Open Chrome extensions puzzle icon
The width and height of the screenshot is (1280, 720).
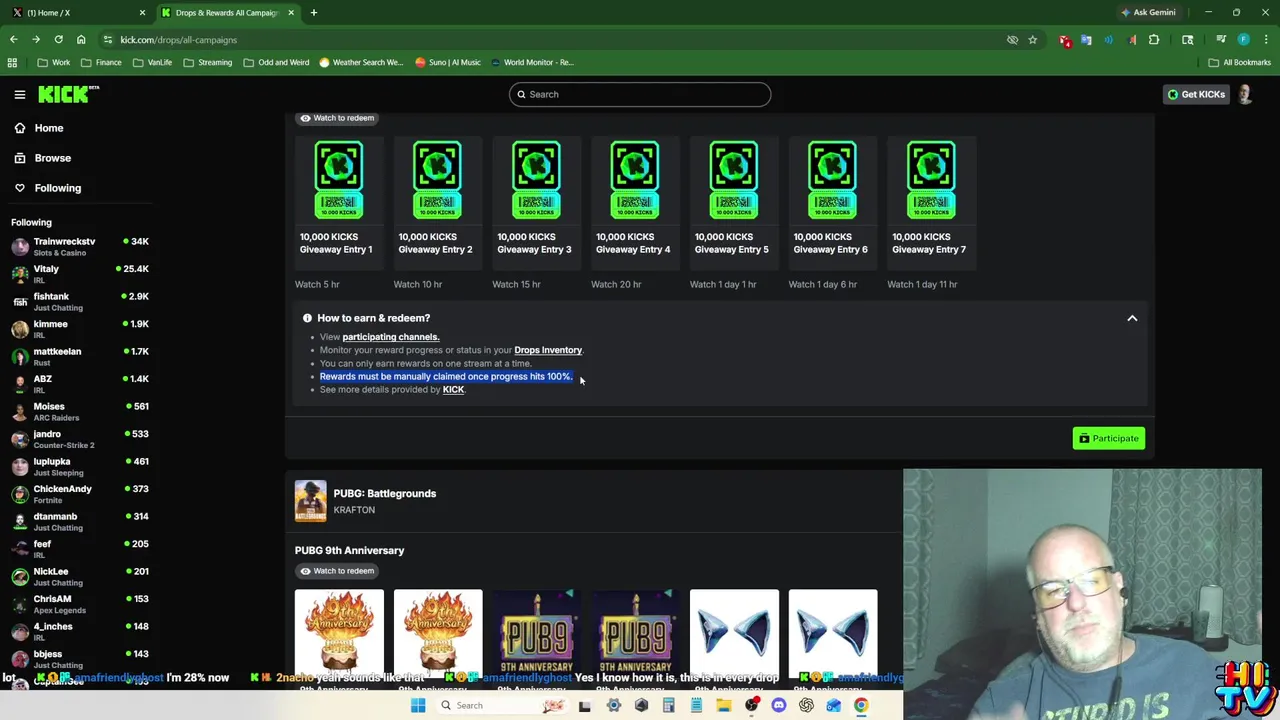click(x=1154, y=40)
